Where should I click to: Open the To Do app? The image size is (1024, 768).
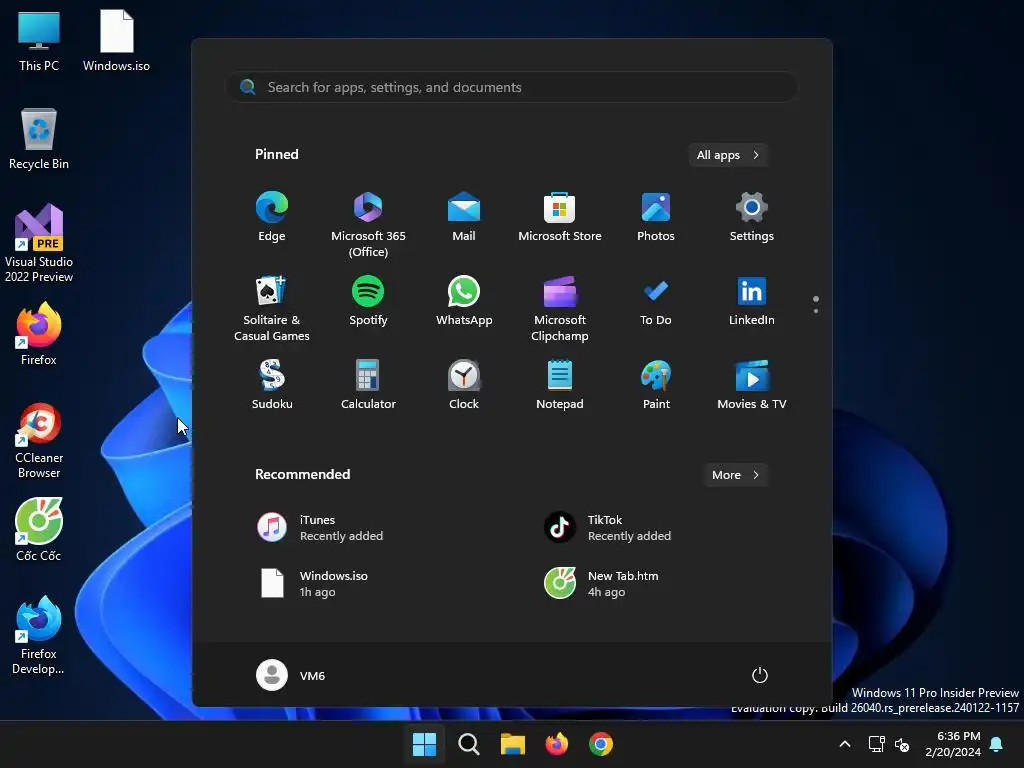[656, 301]
